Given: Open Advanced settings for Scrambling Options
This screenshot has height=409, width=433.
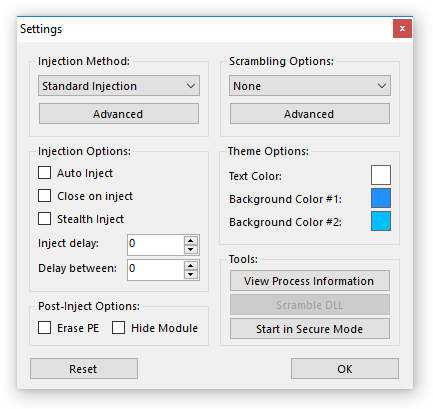Looking at the screenshot, I should [x=310, y=114].
